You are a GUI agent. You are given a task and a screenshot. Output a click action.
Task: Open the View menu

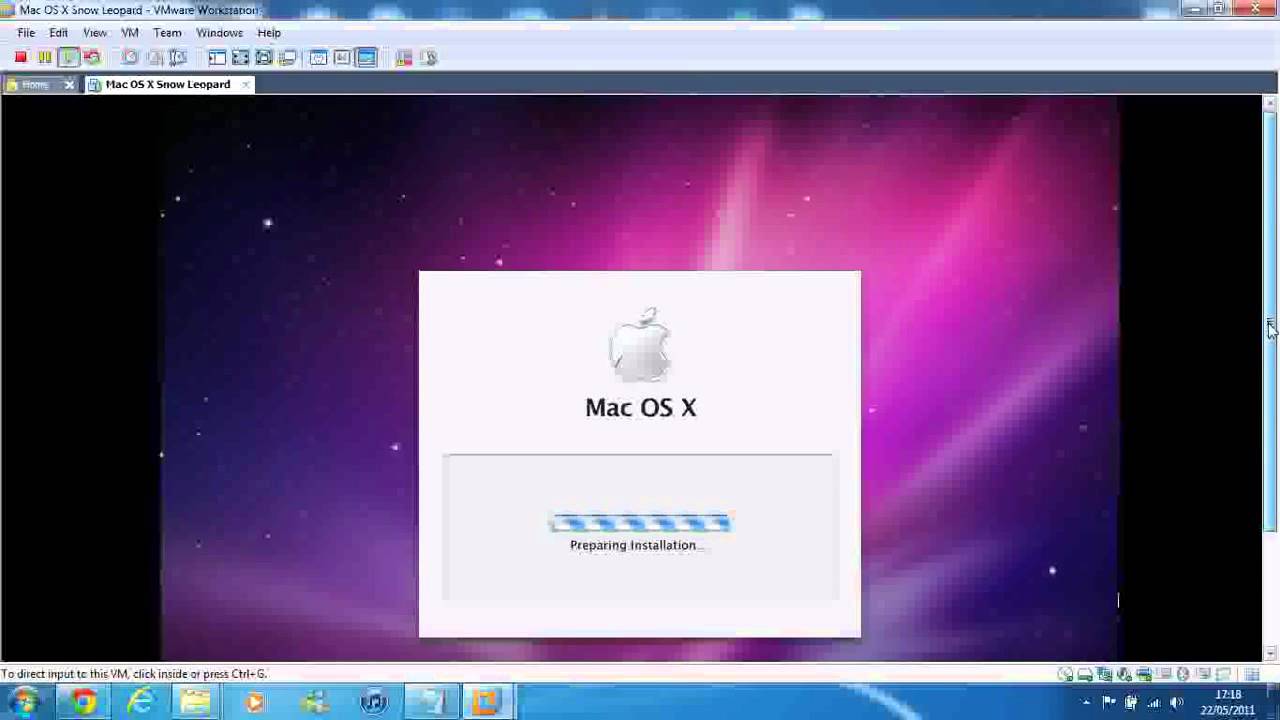[x=95, y=33]
